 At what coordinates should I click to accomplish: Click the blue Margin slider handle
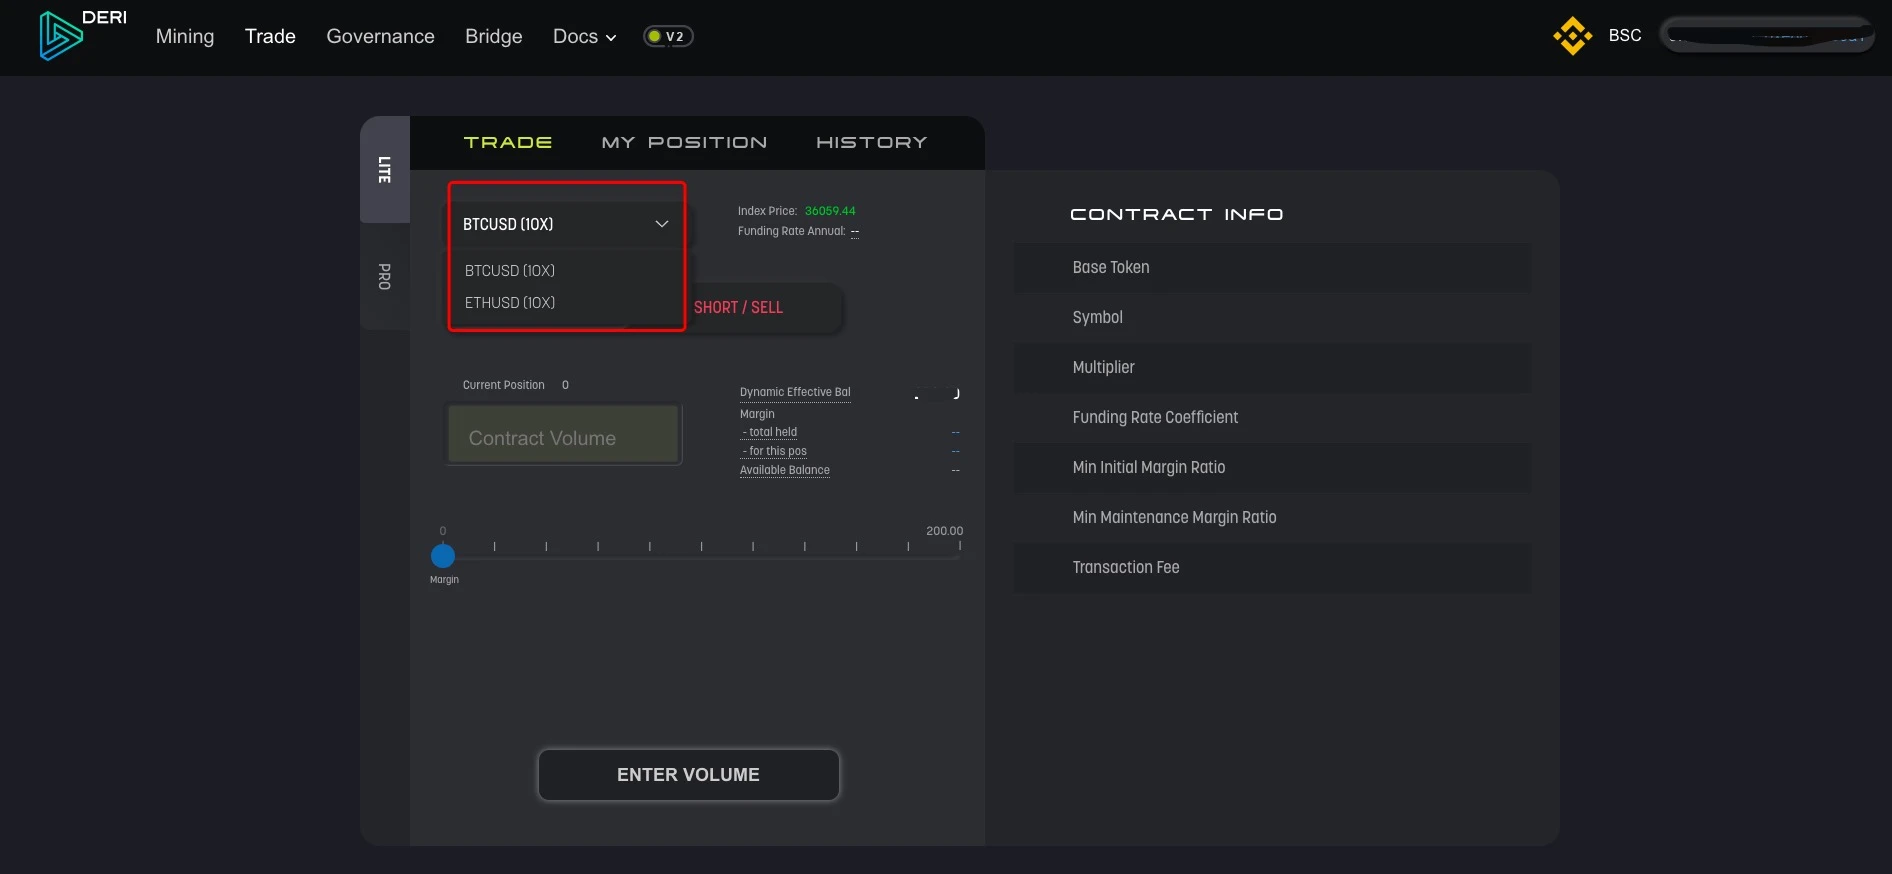[x=443, y=556]
